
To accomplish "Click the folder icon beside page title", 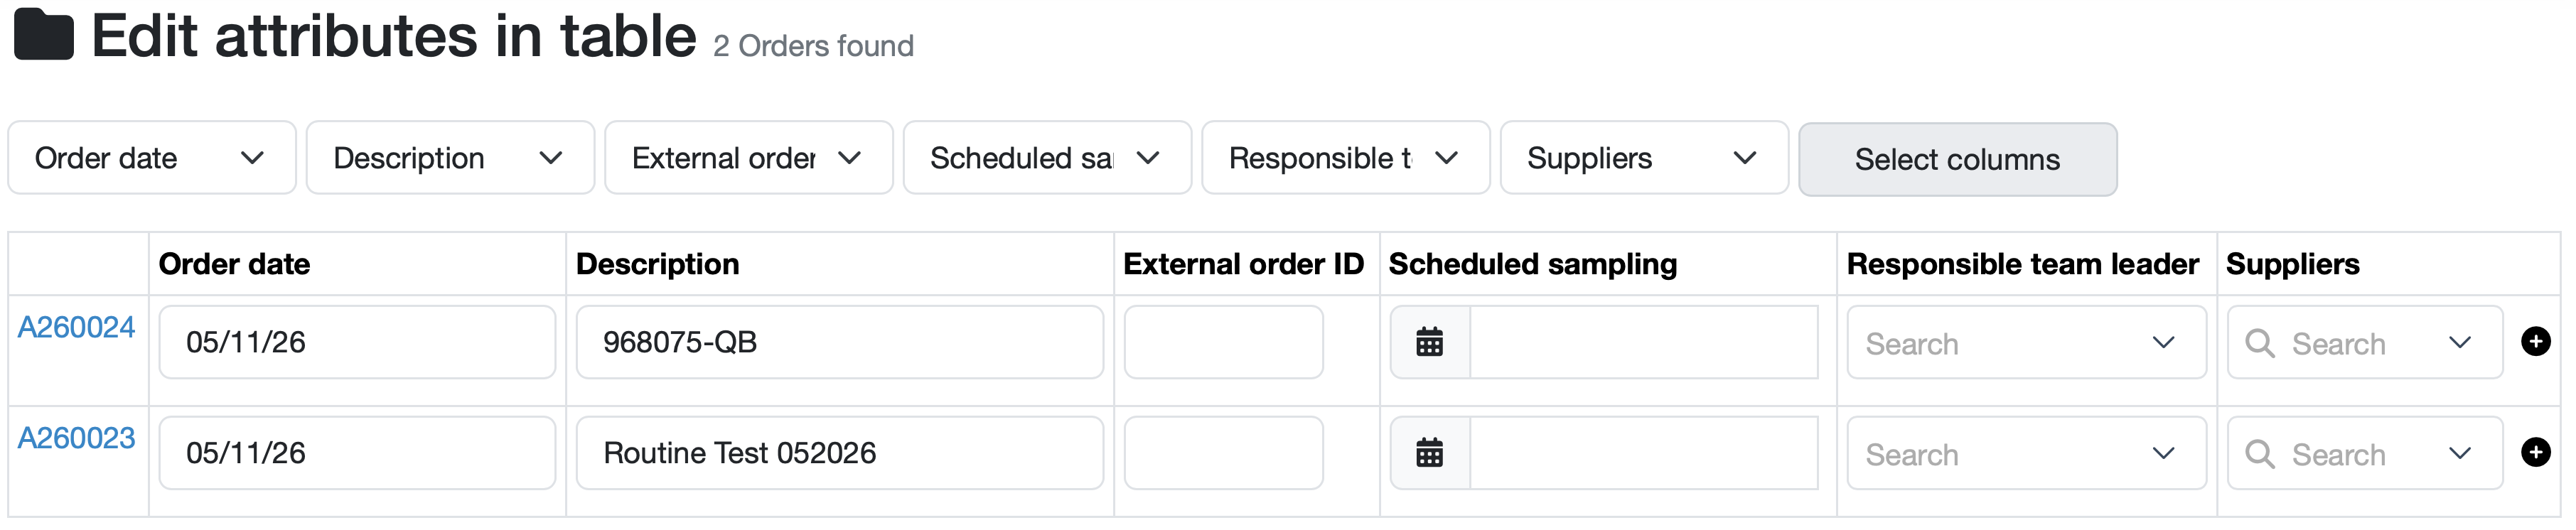I will [x=44, y=35].
